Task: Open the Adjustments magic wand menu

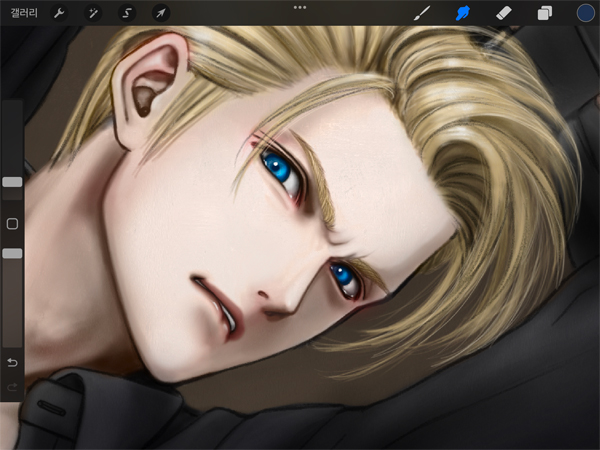Action: pyautogui.click(x=93, y=13)
